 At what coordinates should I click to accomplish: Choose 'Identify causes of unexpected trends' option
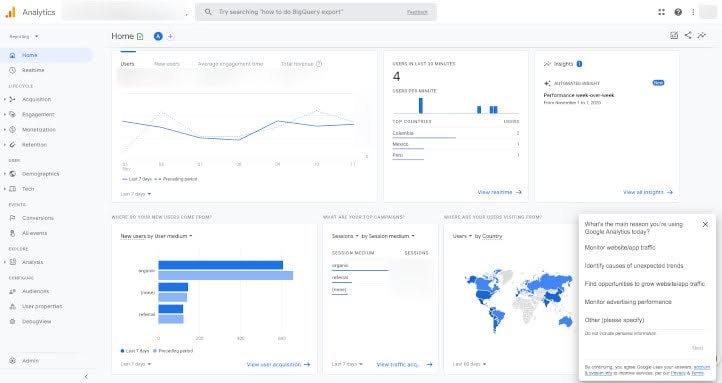pos(634,266)
